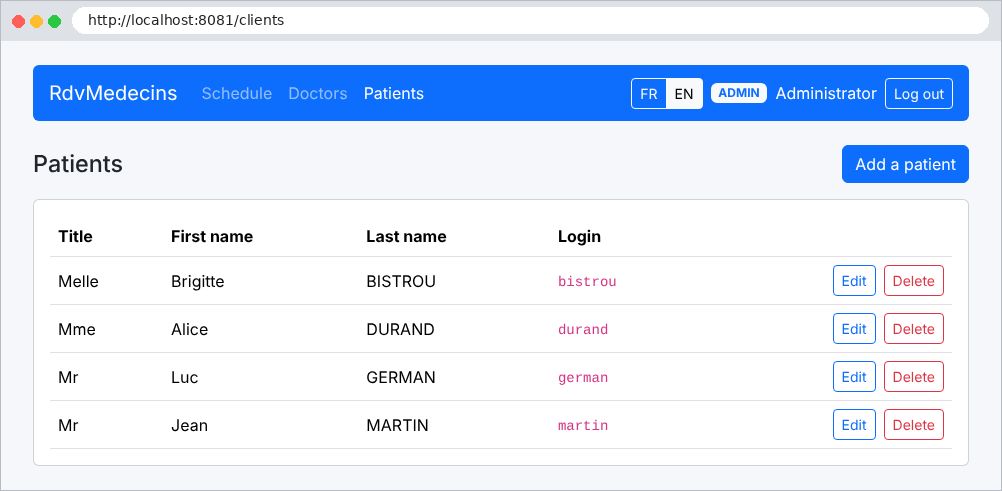Switch language to EN
1002x491 pixels.
(x=684, y=94)
